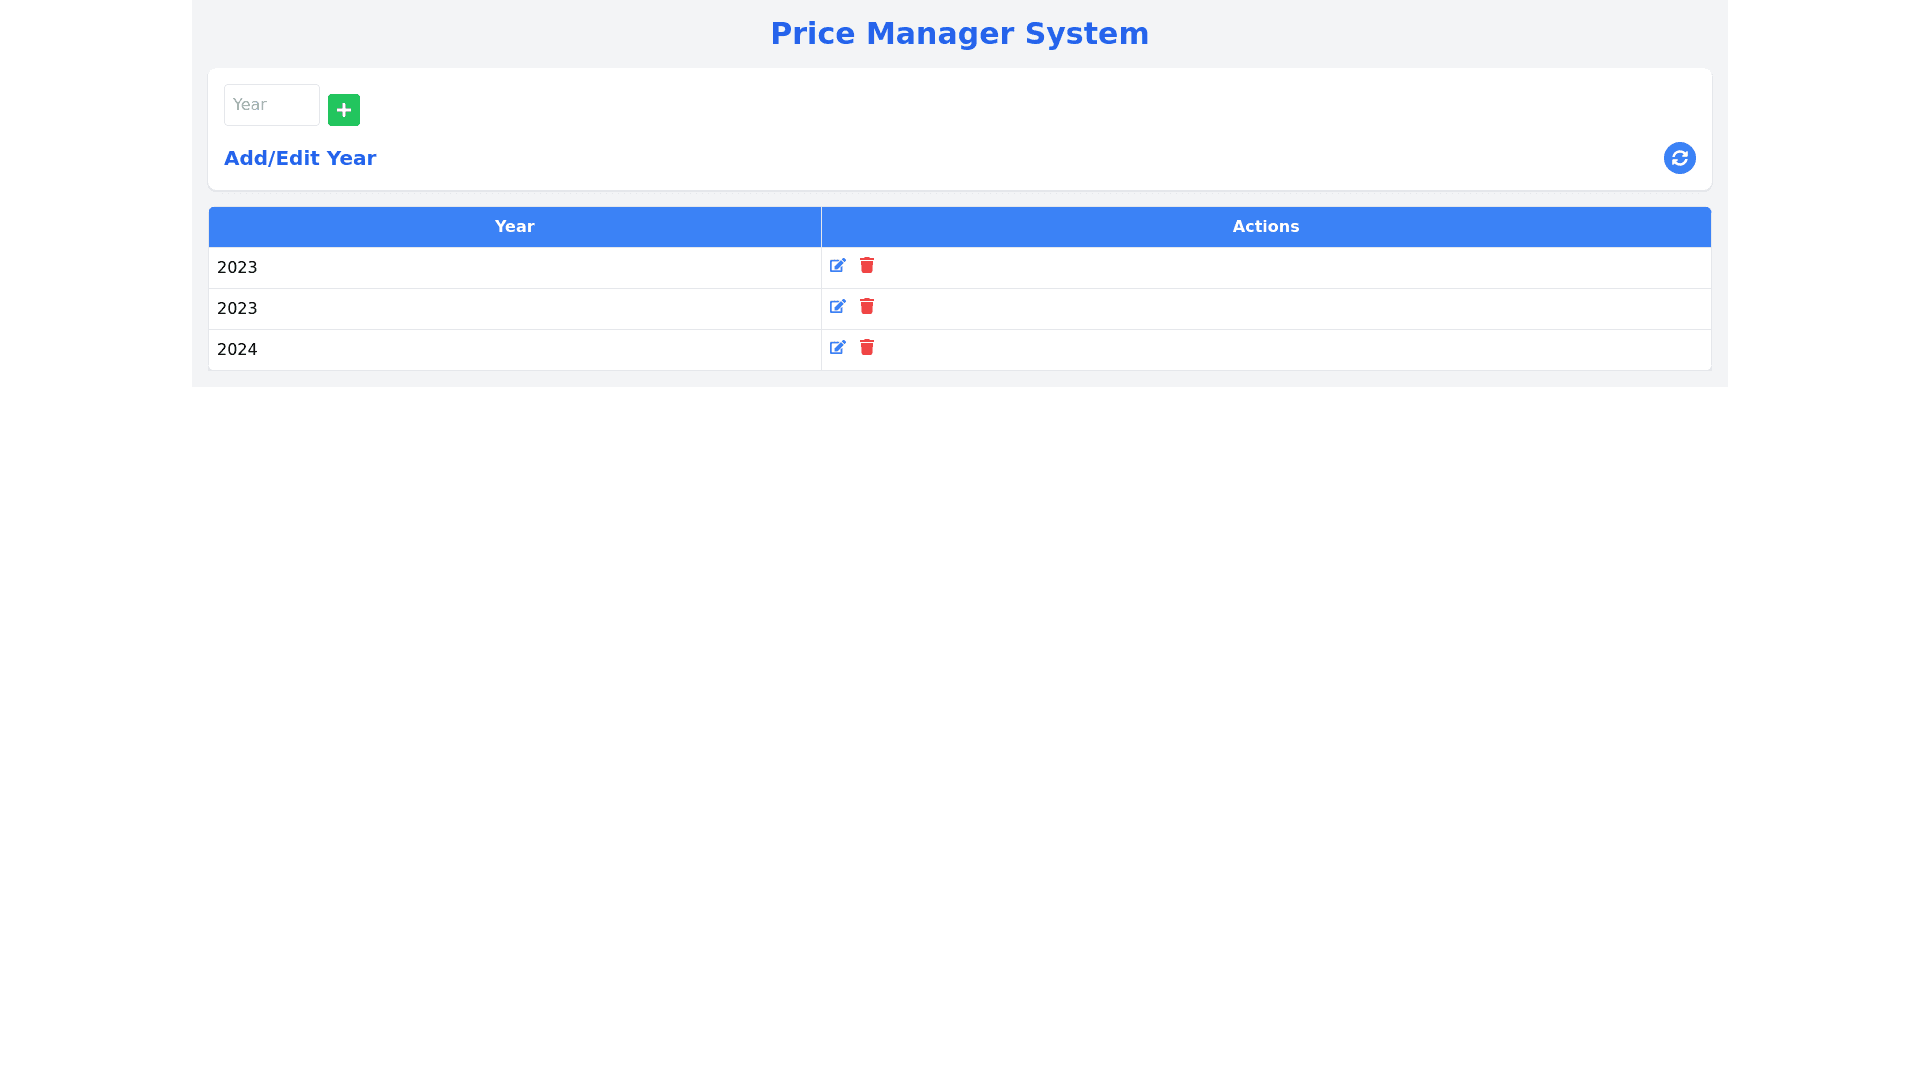1920x1080 pixels.
Task: Click the Year column header
Action: coord(514,227)
